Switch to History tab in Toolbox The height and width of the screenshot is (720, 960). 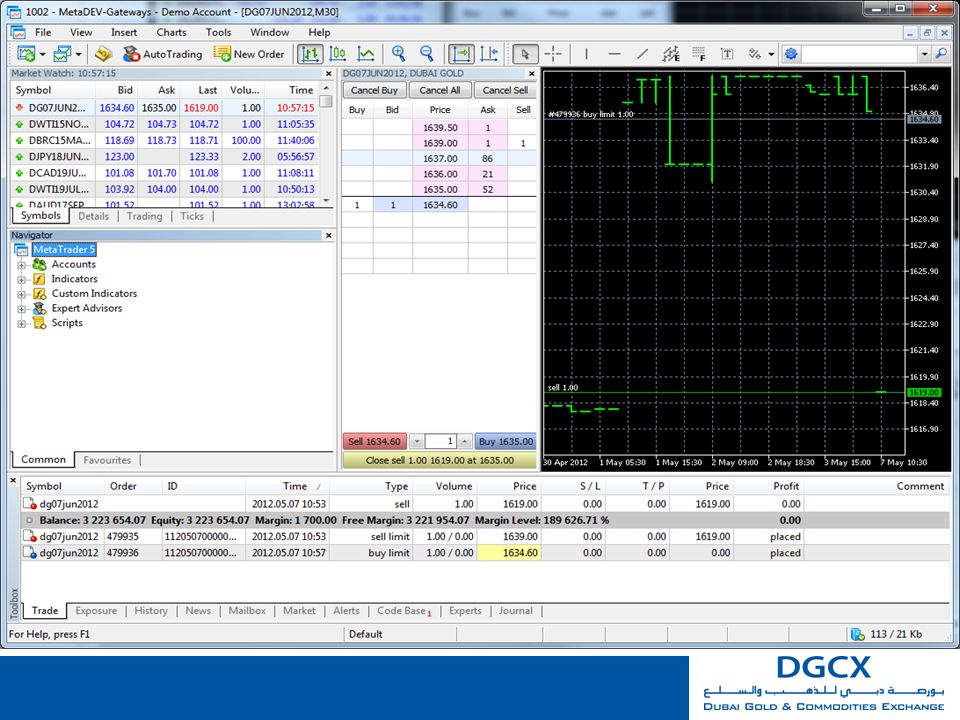(151, 610)
